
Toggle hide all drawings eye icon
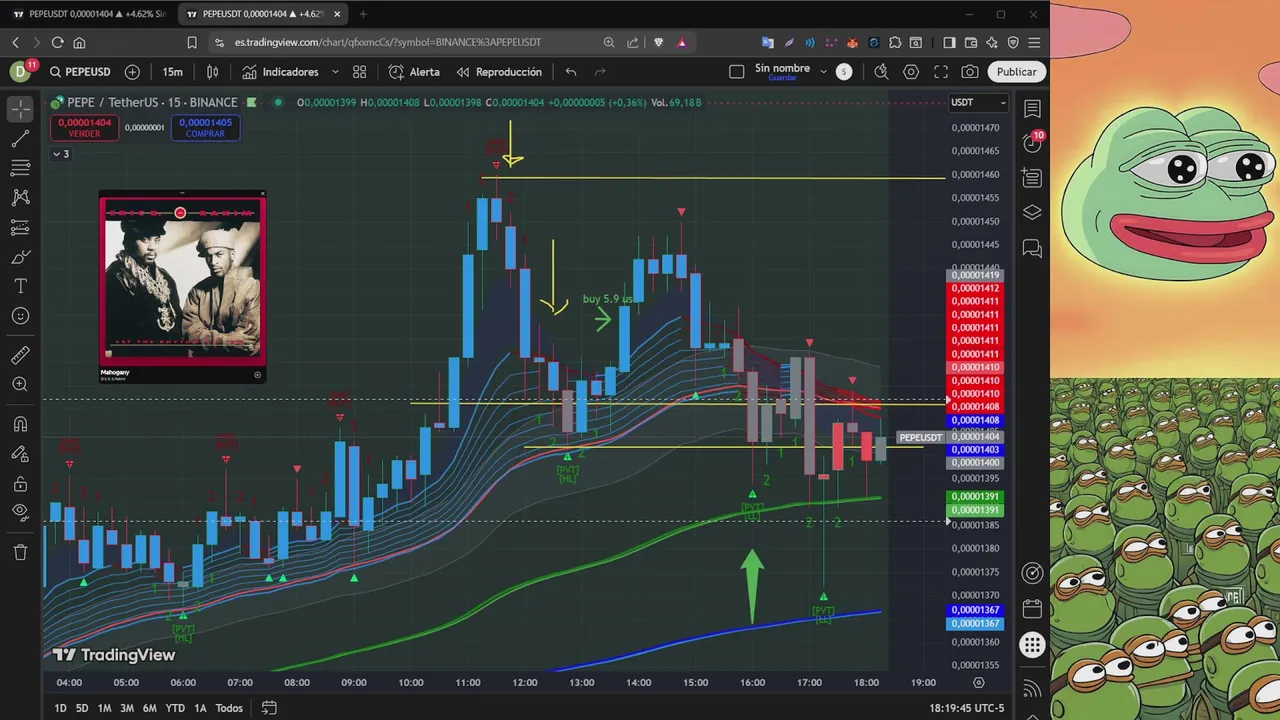click(20, 513)
